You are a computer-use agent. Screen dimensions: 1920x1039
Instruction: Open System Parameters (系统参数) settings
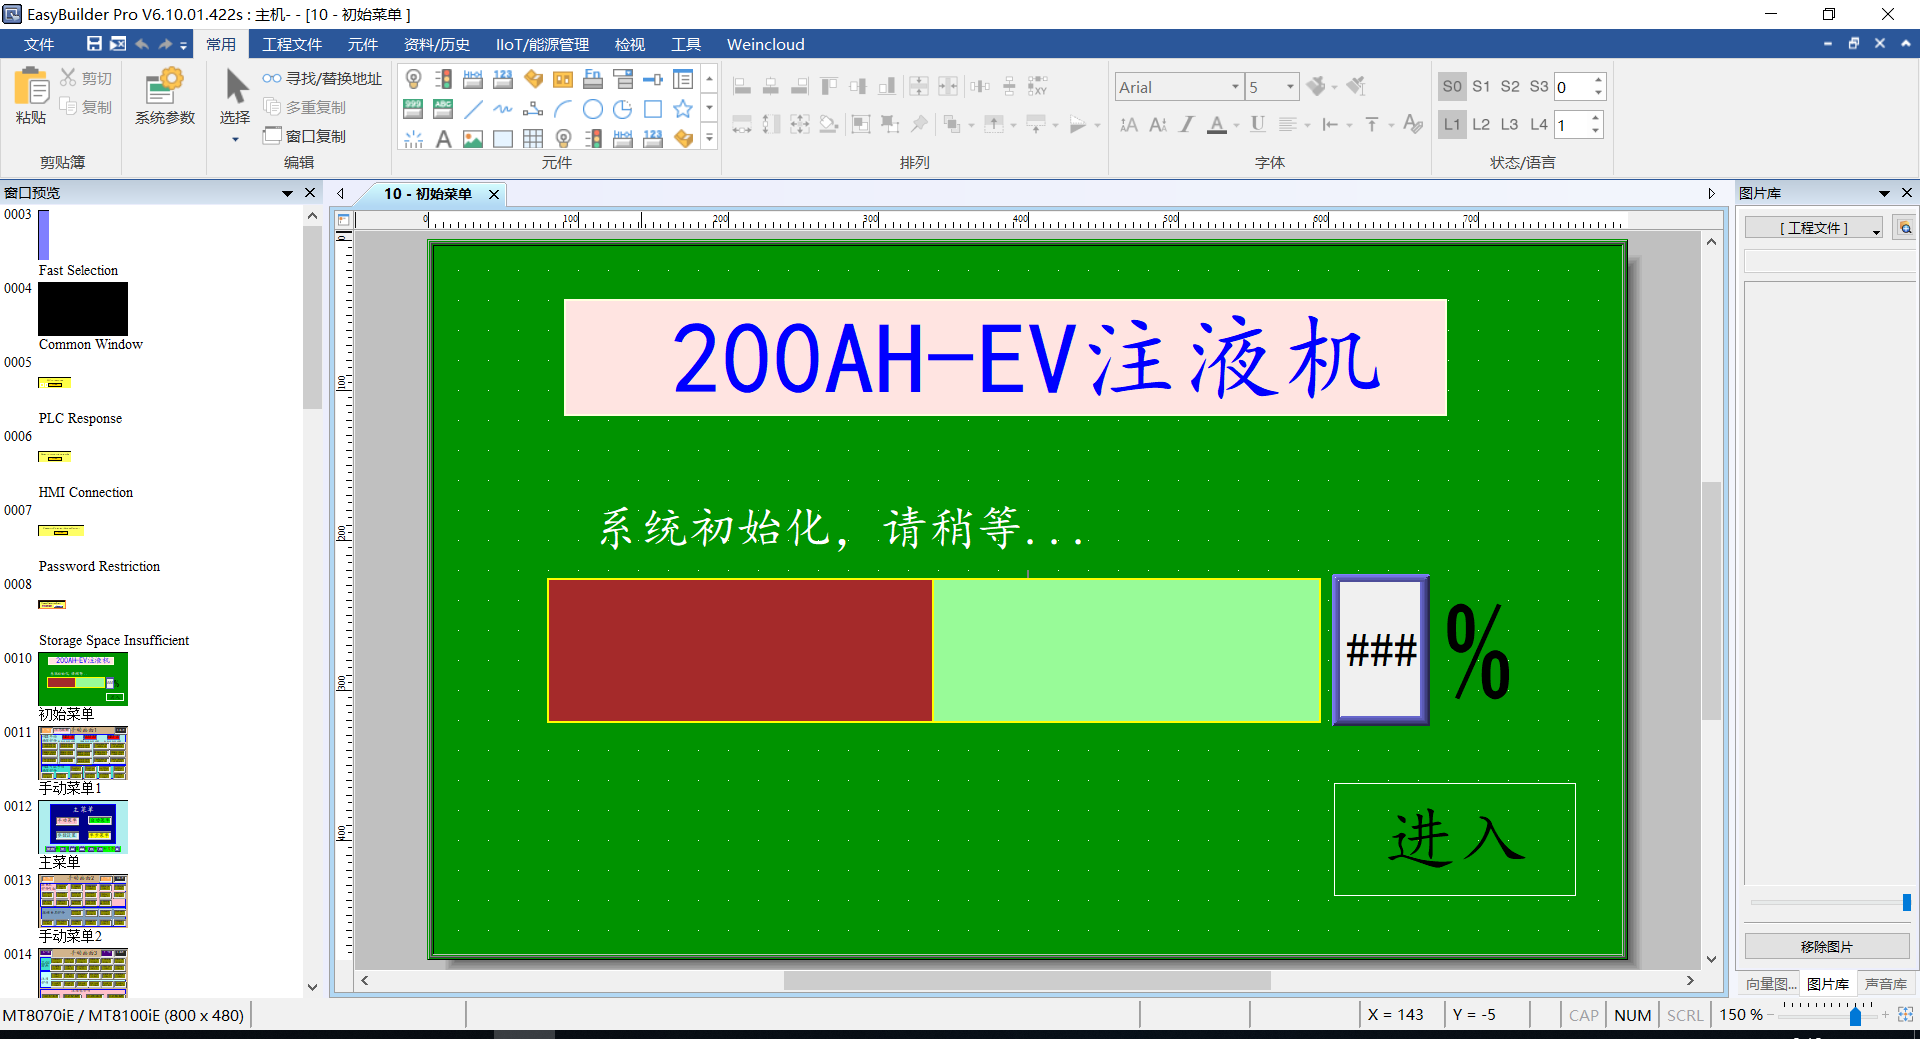(x=165, y=97)
